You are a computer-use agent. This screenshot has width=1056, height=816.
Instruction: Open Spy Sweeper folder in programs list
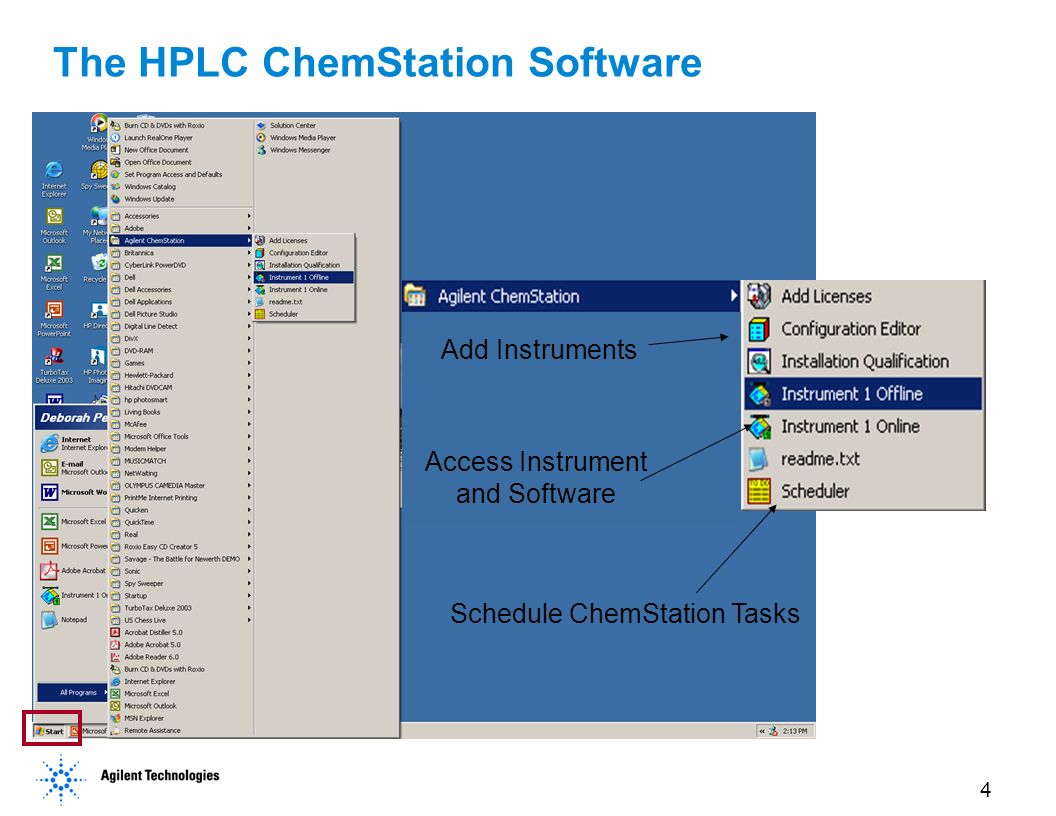click(180, 584)
